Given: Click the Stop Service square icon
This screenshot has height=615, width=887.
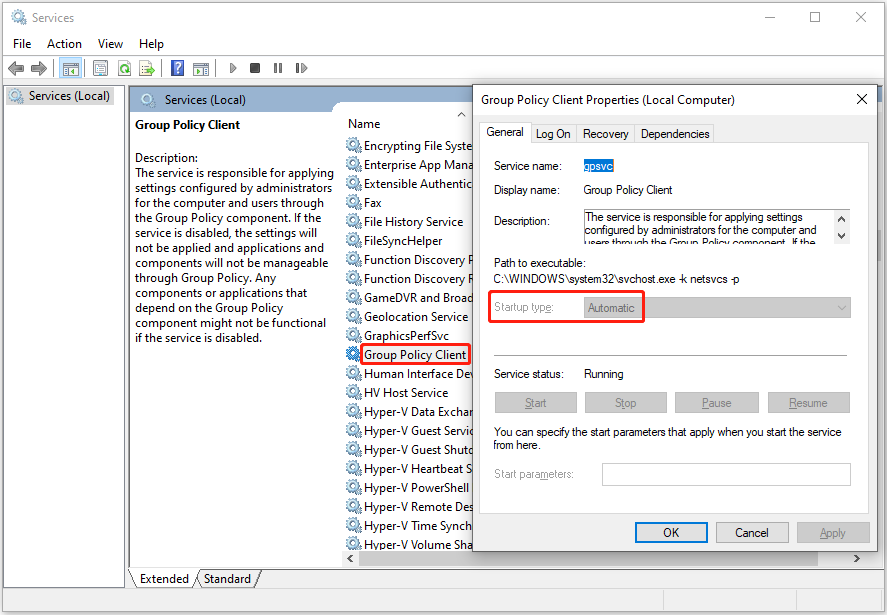Looking at the screenshot, I should (255, 68).
